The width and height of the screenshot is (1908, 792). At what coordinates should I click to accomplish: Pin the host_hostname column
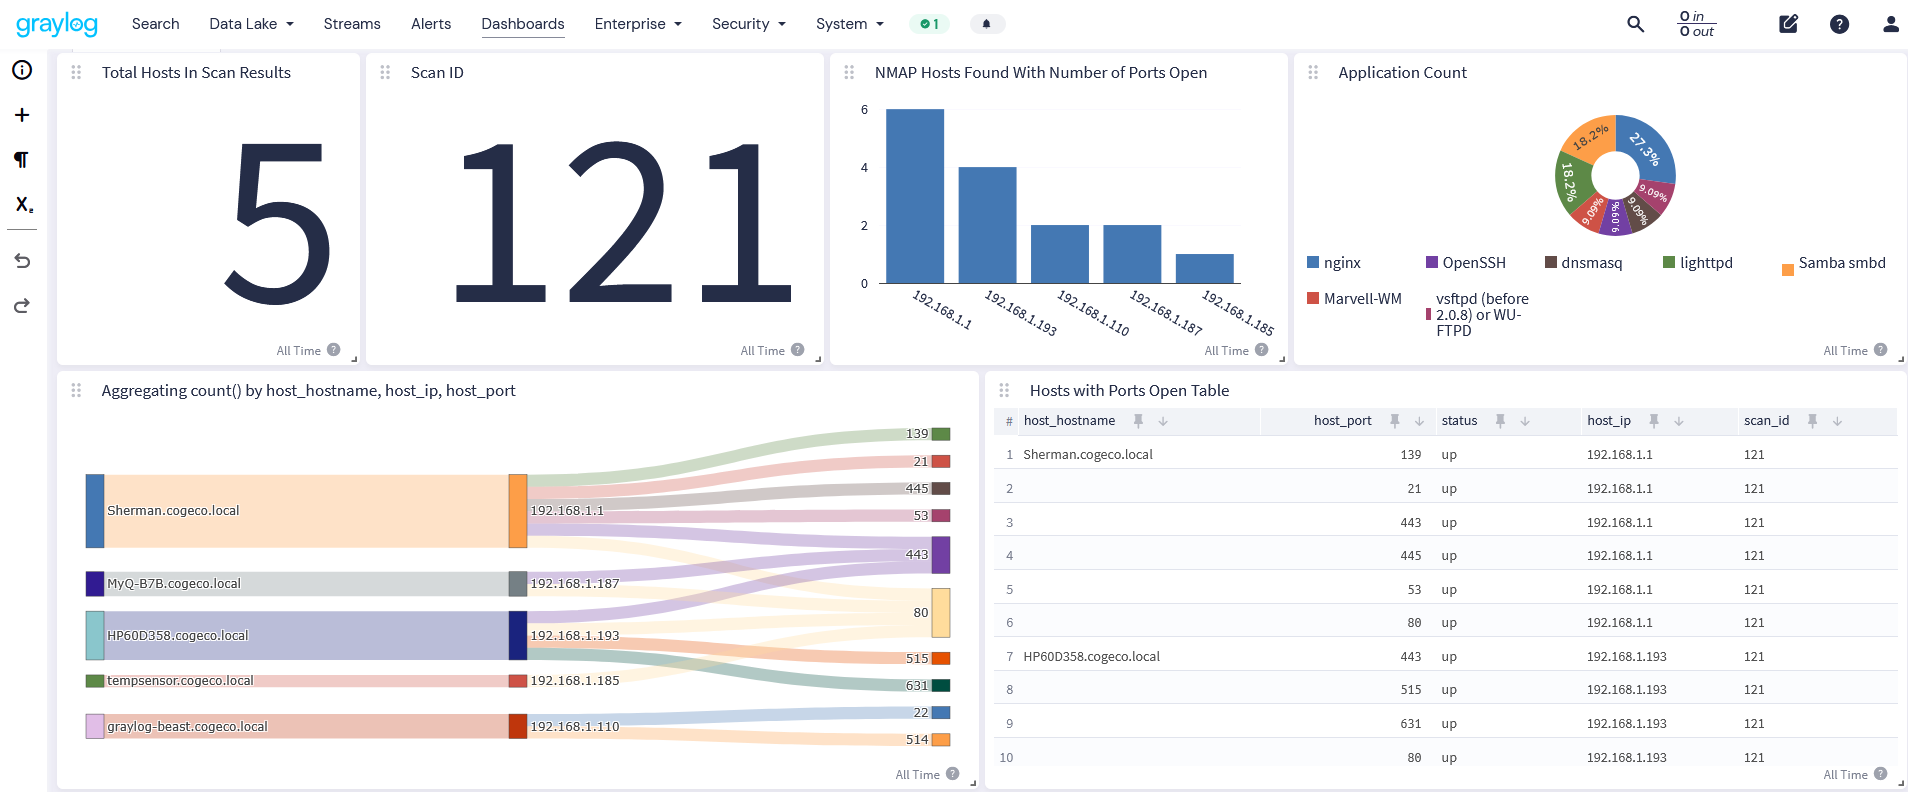tap(1138, 421)
